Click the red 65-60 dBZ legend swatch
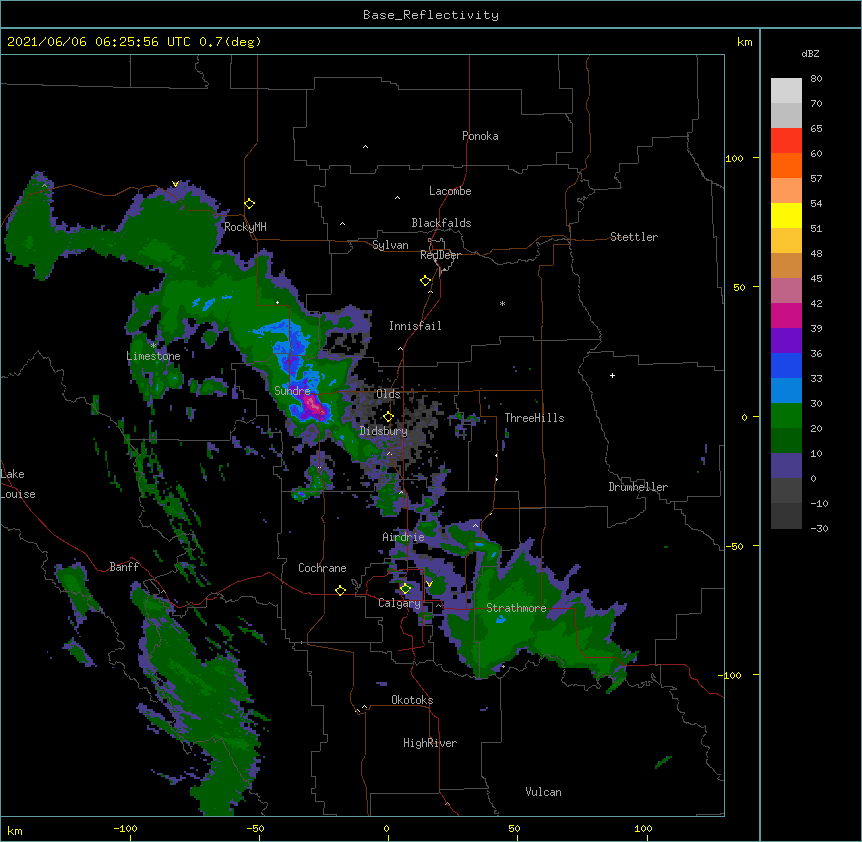862x842 pixels. coord(786,141)
